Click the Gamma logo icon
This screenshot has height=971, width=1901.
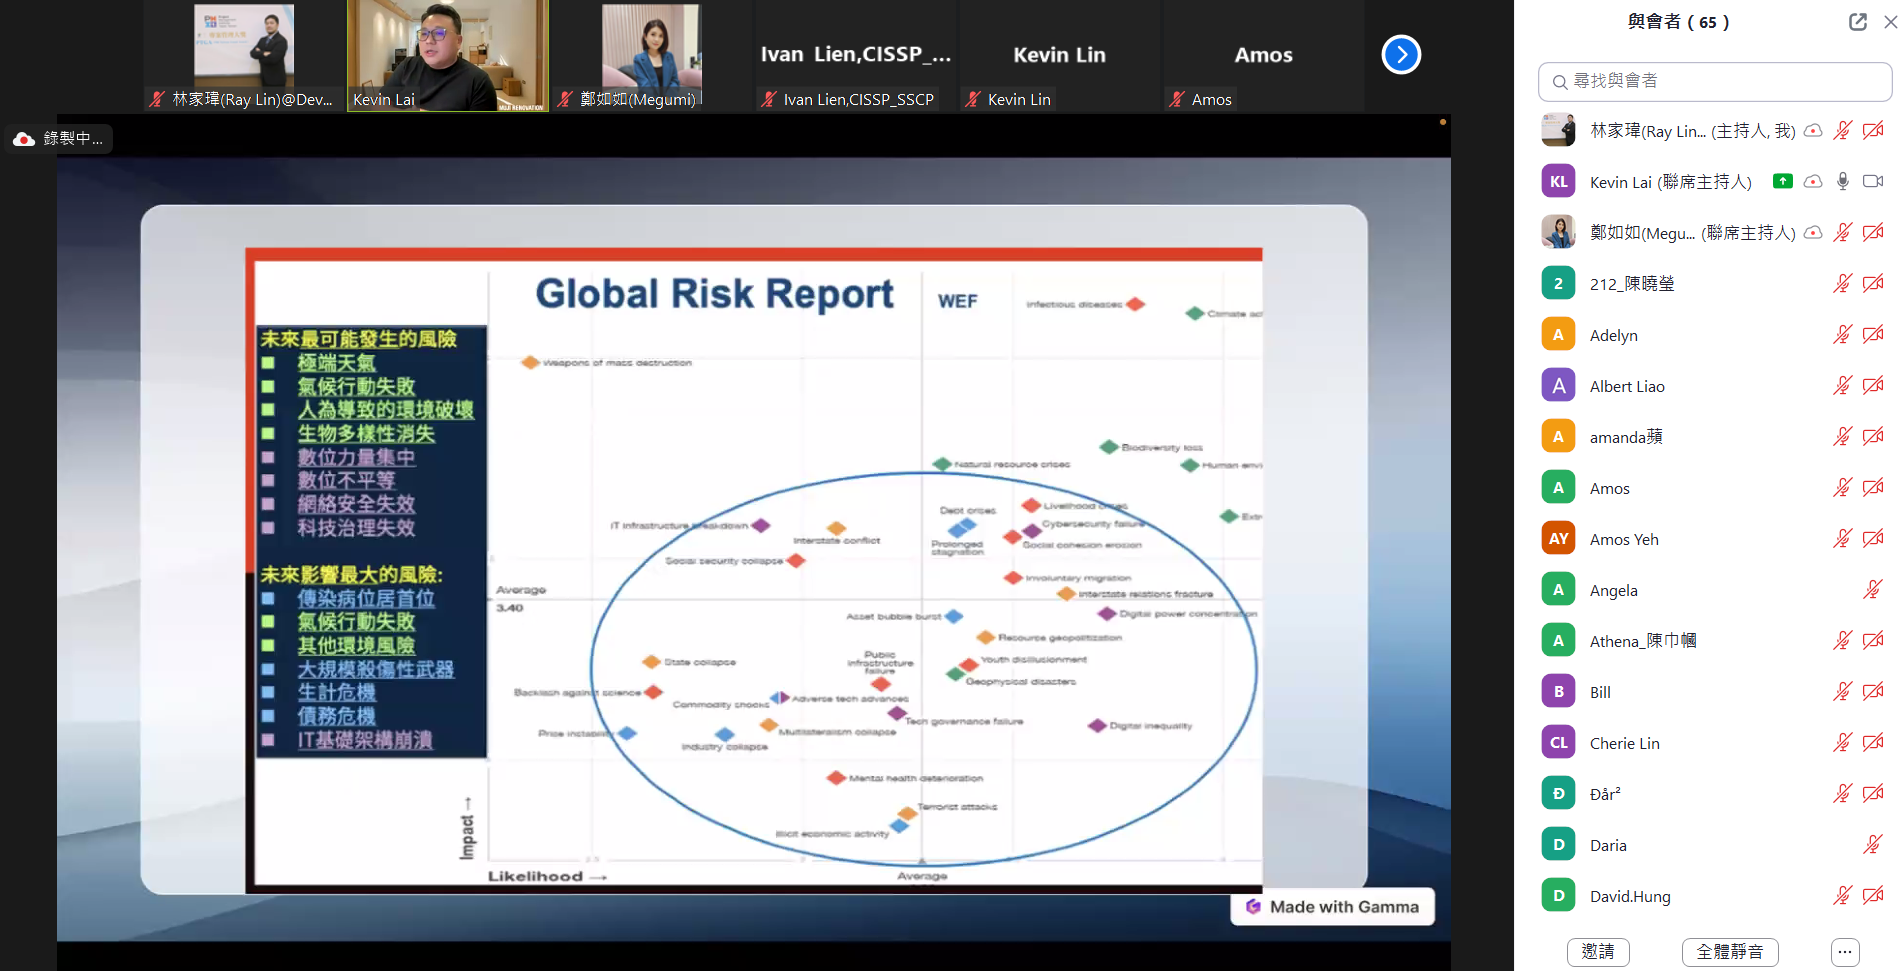[x=1253, y=907]
